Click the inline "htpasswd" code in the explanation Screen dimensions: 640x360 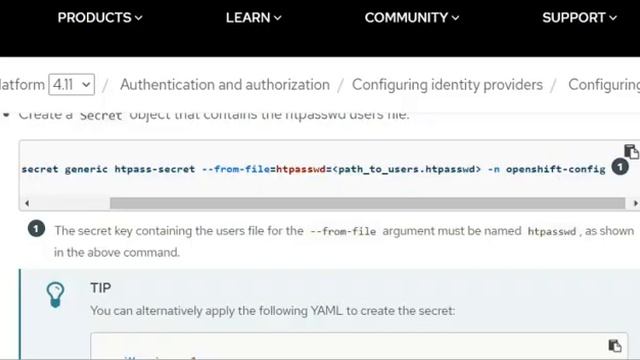pos(551,232)
